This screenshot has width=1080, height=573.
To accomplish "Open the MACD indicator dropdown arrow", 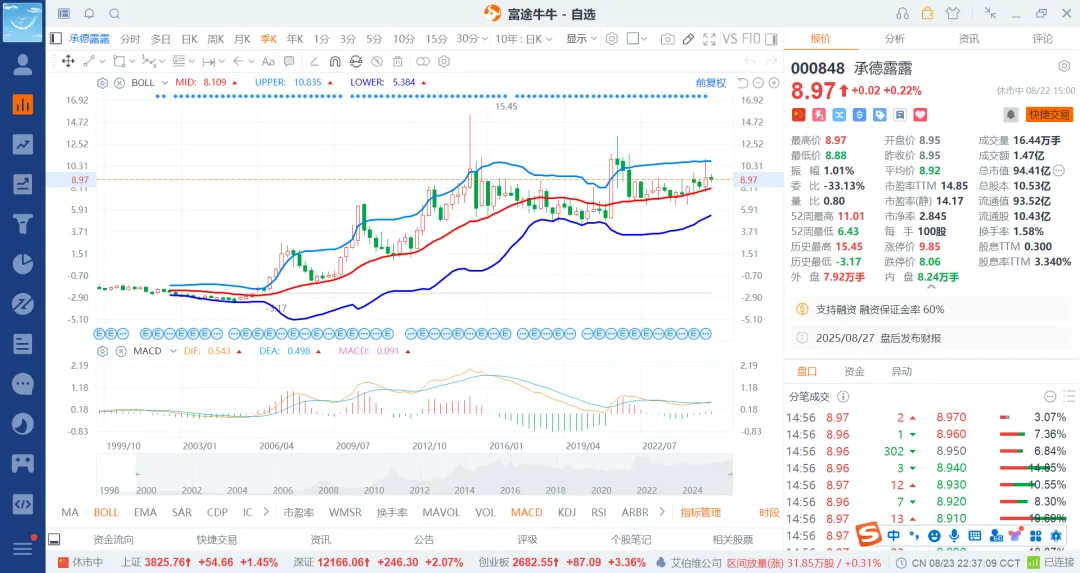I will 173,351.
